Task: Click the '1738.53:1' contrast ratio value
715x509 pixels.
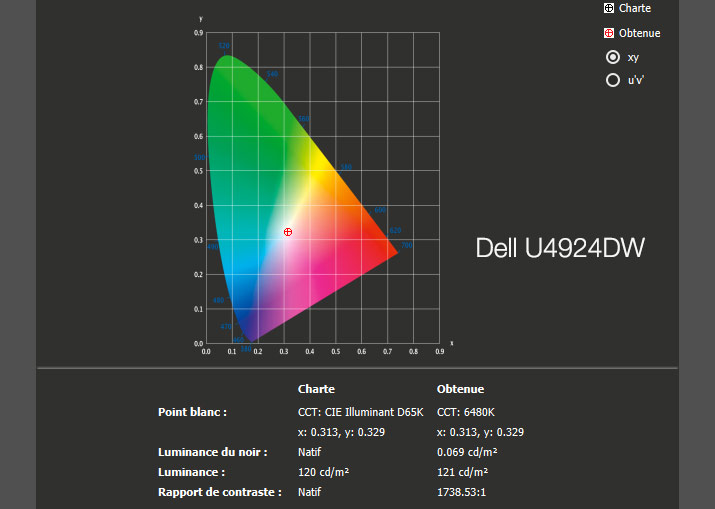Action: (x=461, y=492)
